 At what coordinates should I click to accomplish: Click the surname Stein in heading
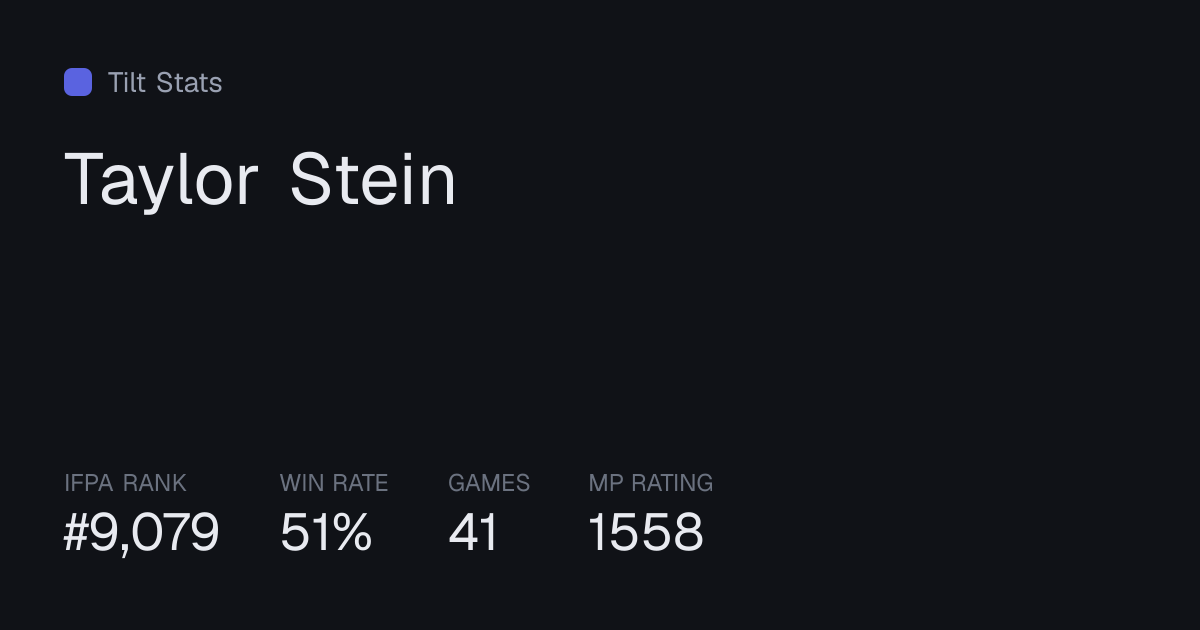click(373, 179)
